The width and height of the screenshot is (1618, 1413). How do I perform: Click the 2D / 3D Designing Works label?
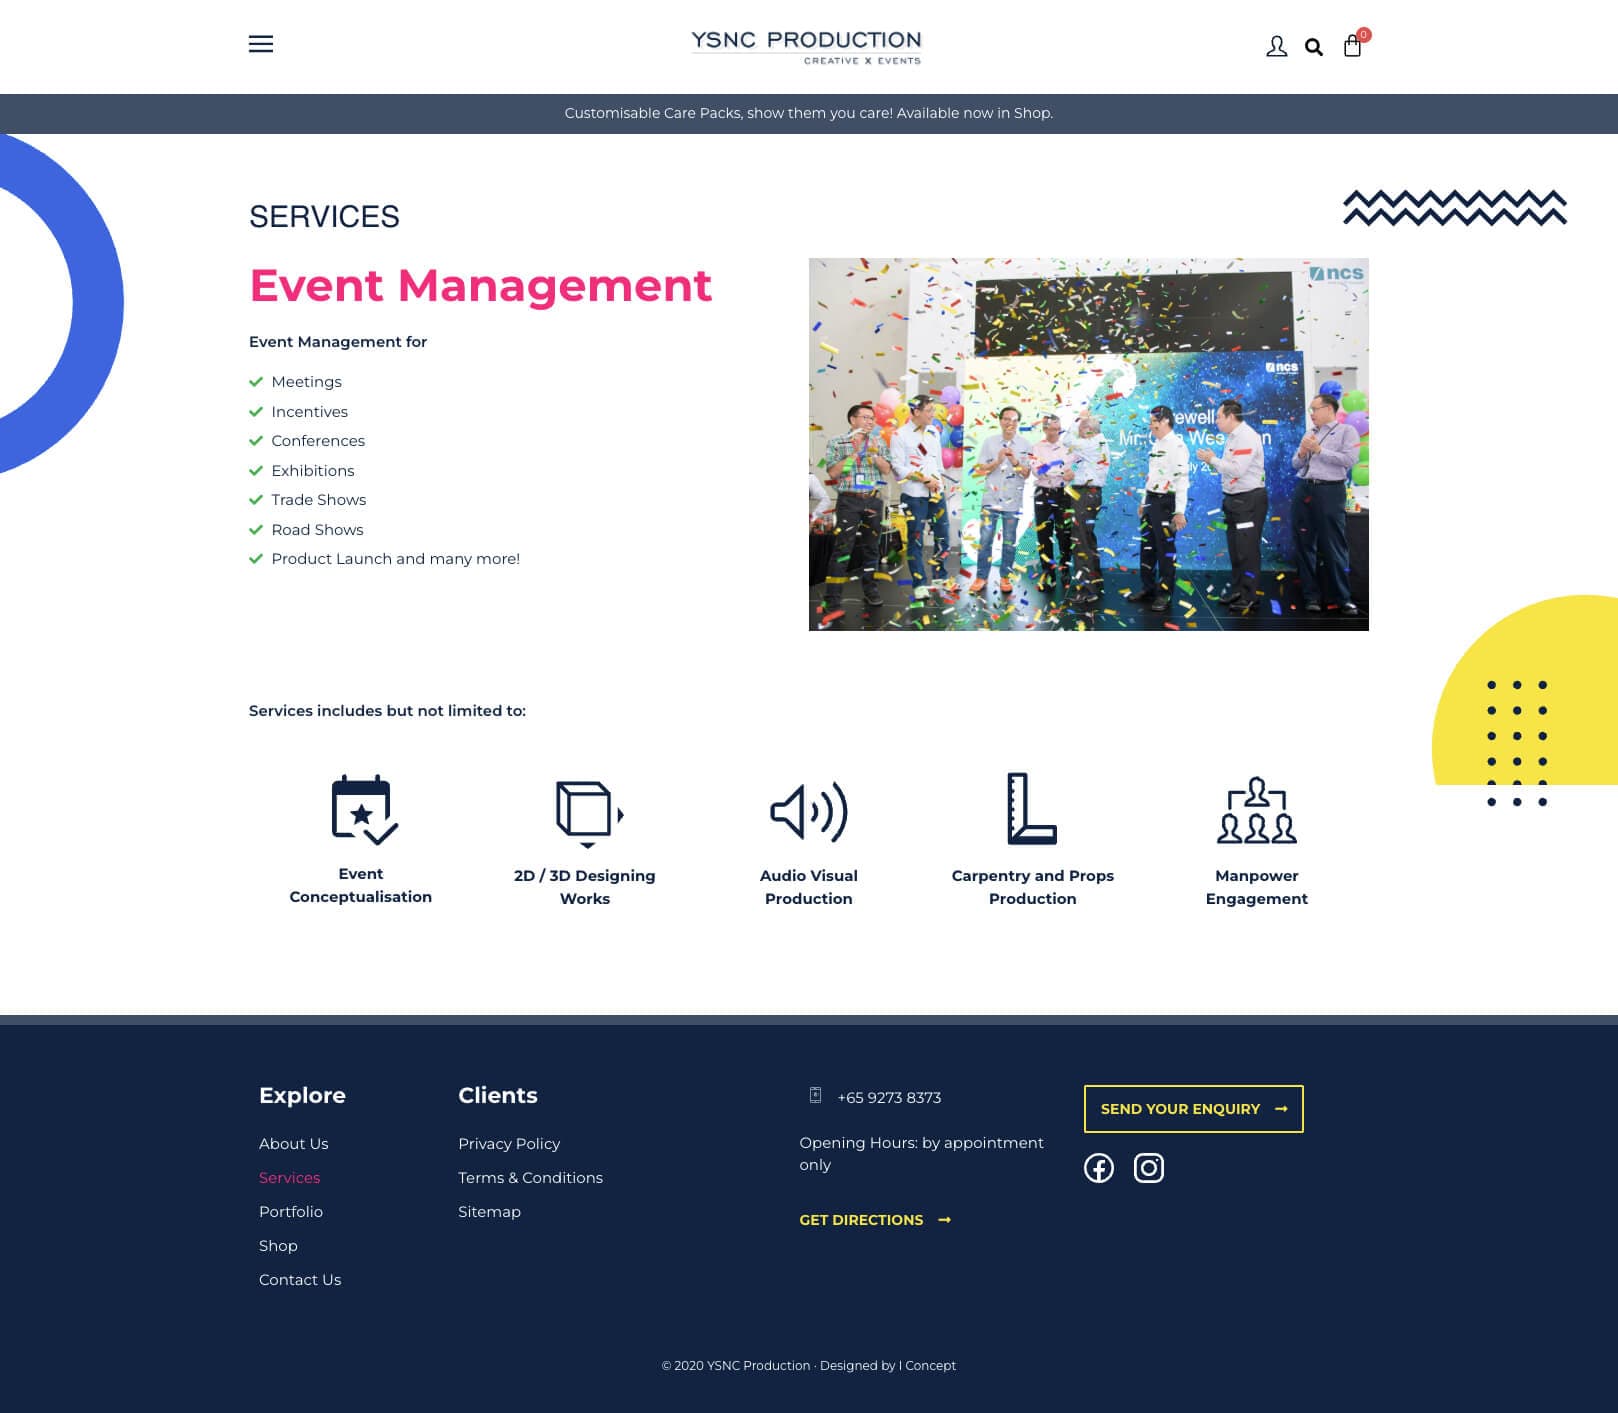585,888
